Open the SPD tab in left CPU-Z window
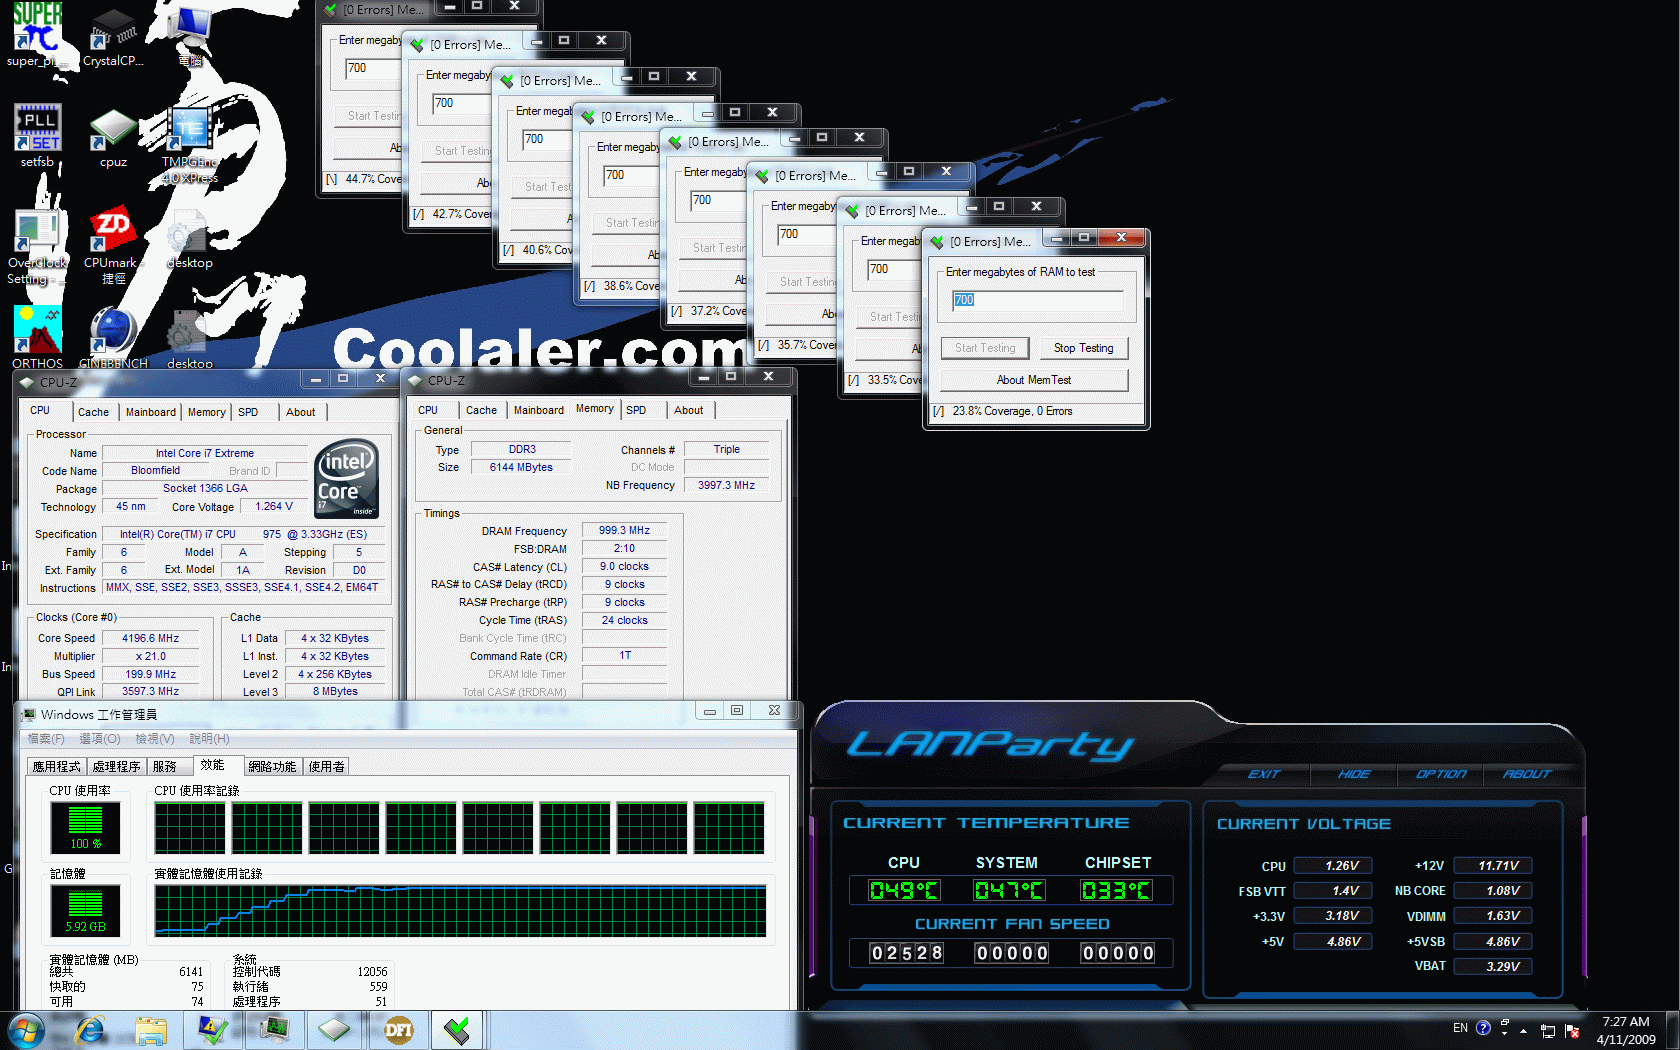This screenshot has height=1050, width=1680. tap(248, 412)
